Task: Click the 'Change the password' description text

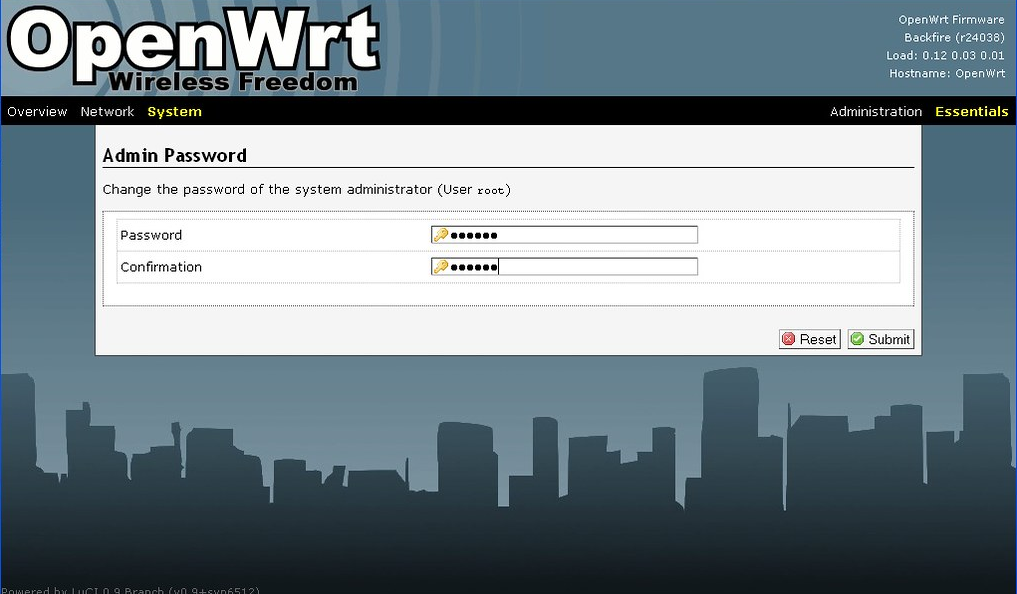Action: 307,189
